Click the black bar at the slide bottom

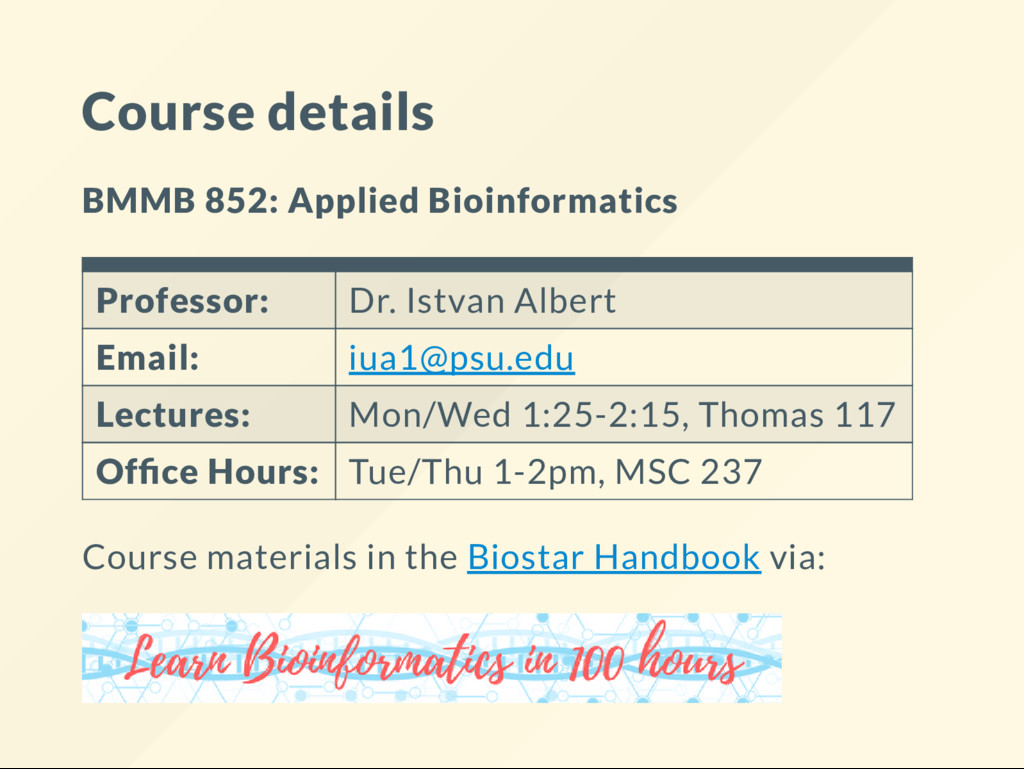point(512,768)
